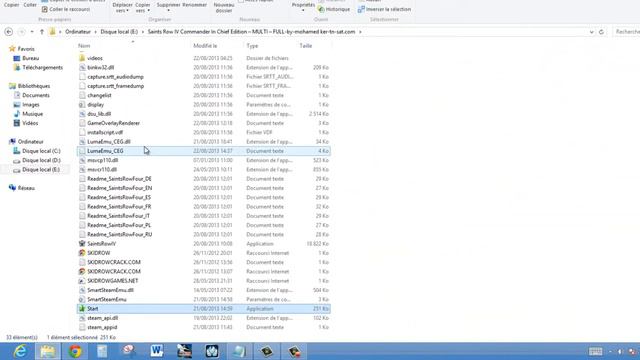This screenshot has width=640, height=360.
Task: Sort files by Type column
Action: [x=252, y=46]
